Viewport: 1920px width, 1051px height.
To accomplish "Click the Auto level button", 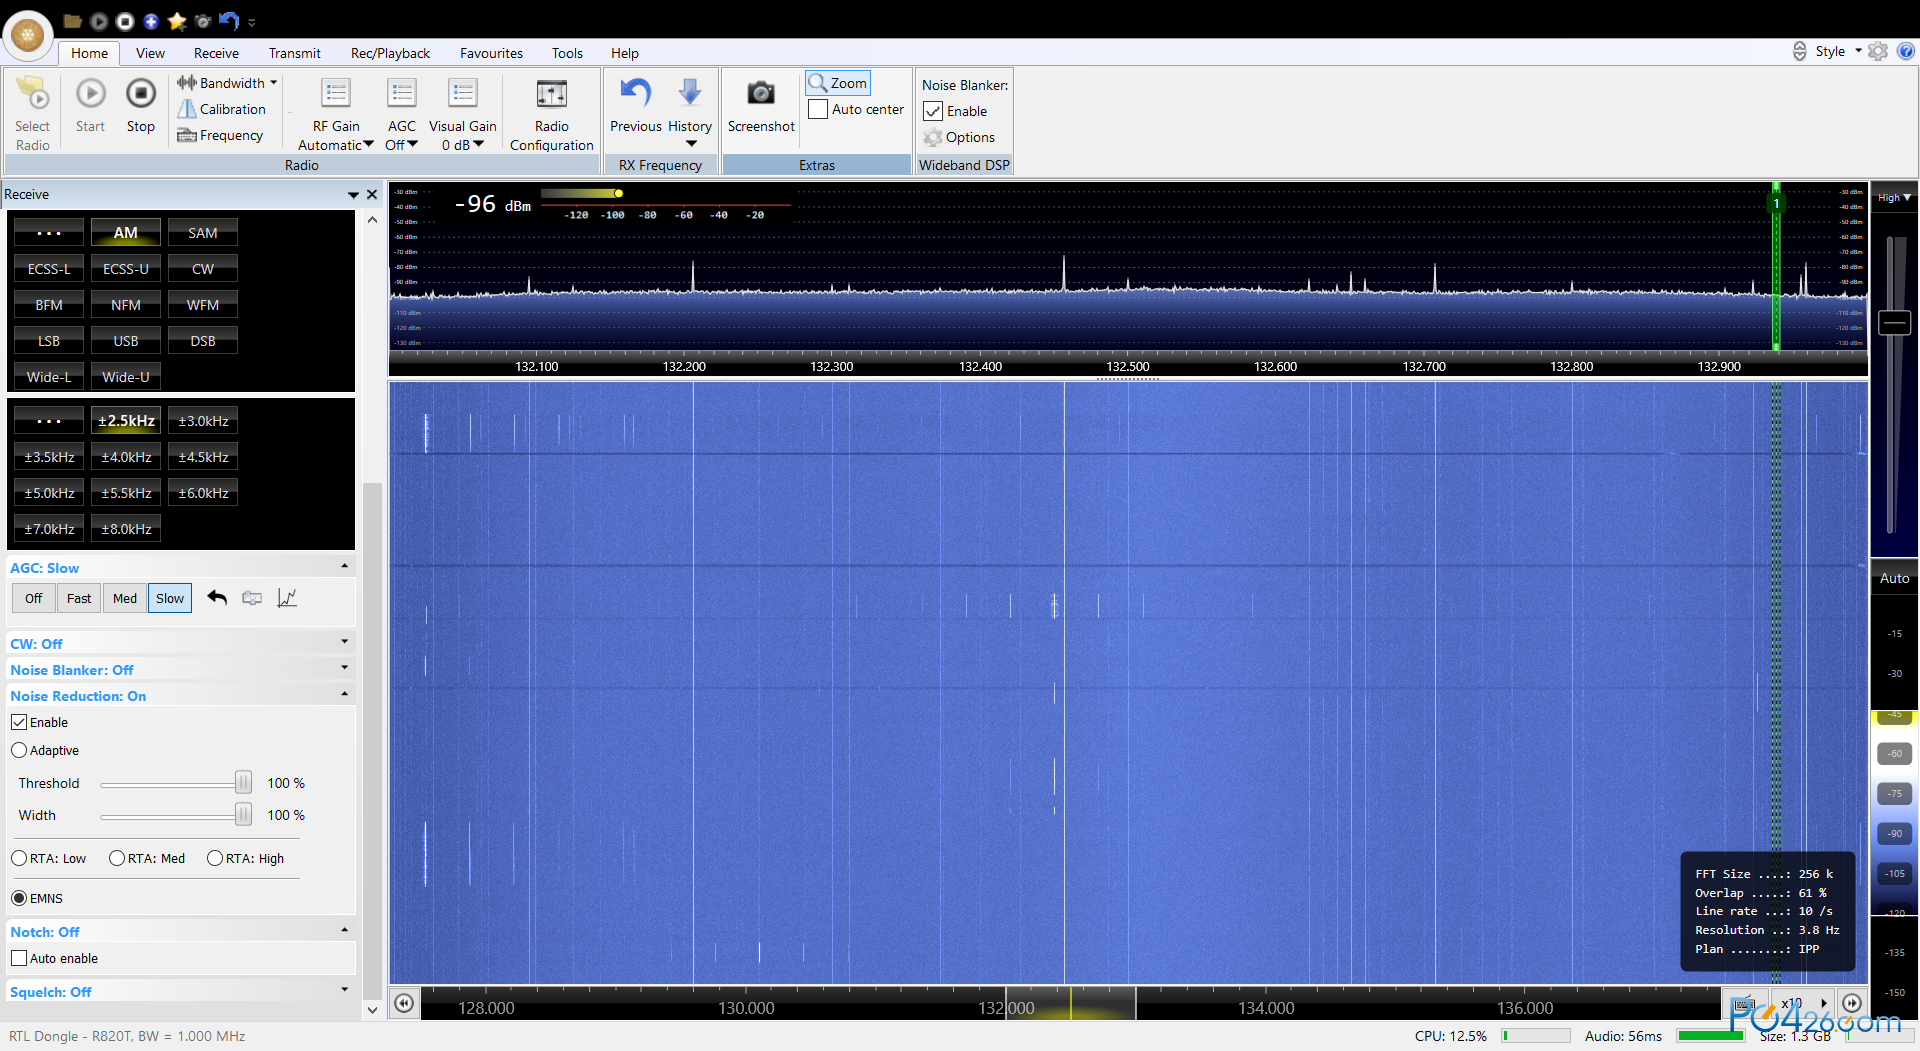I will pyautogui.click(x=1894, y=578).
